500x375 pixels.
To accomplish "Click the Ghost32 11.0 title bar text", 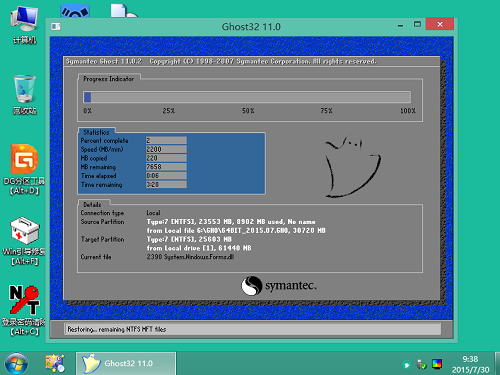I will [251, 26].
